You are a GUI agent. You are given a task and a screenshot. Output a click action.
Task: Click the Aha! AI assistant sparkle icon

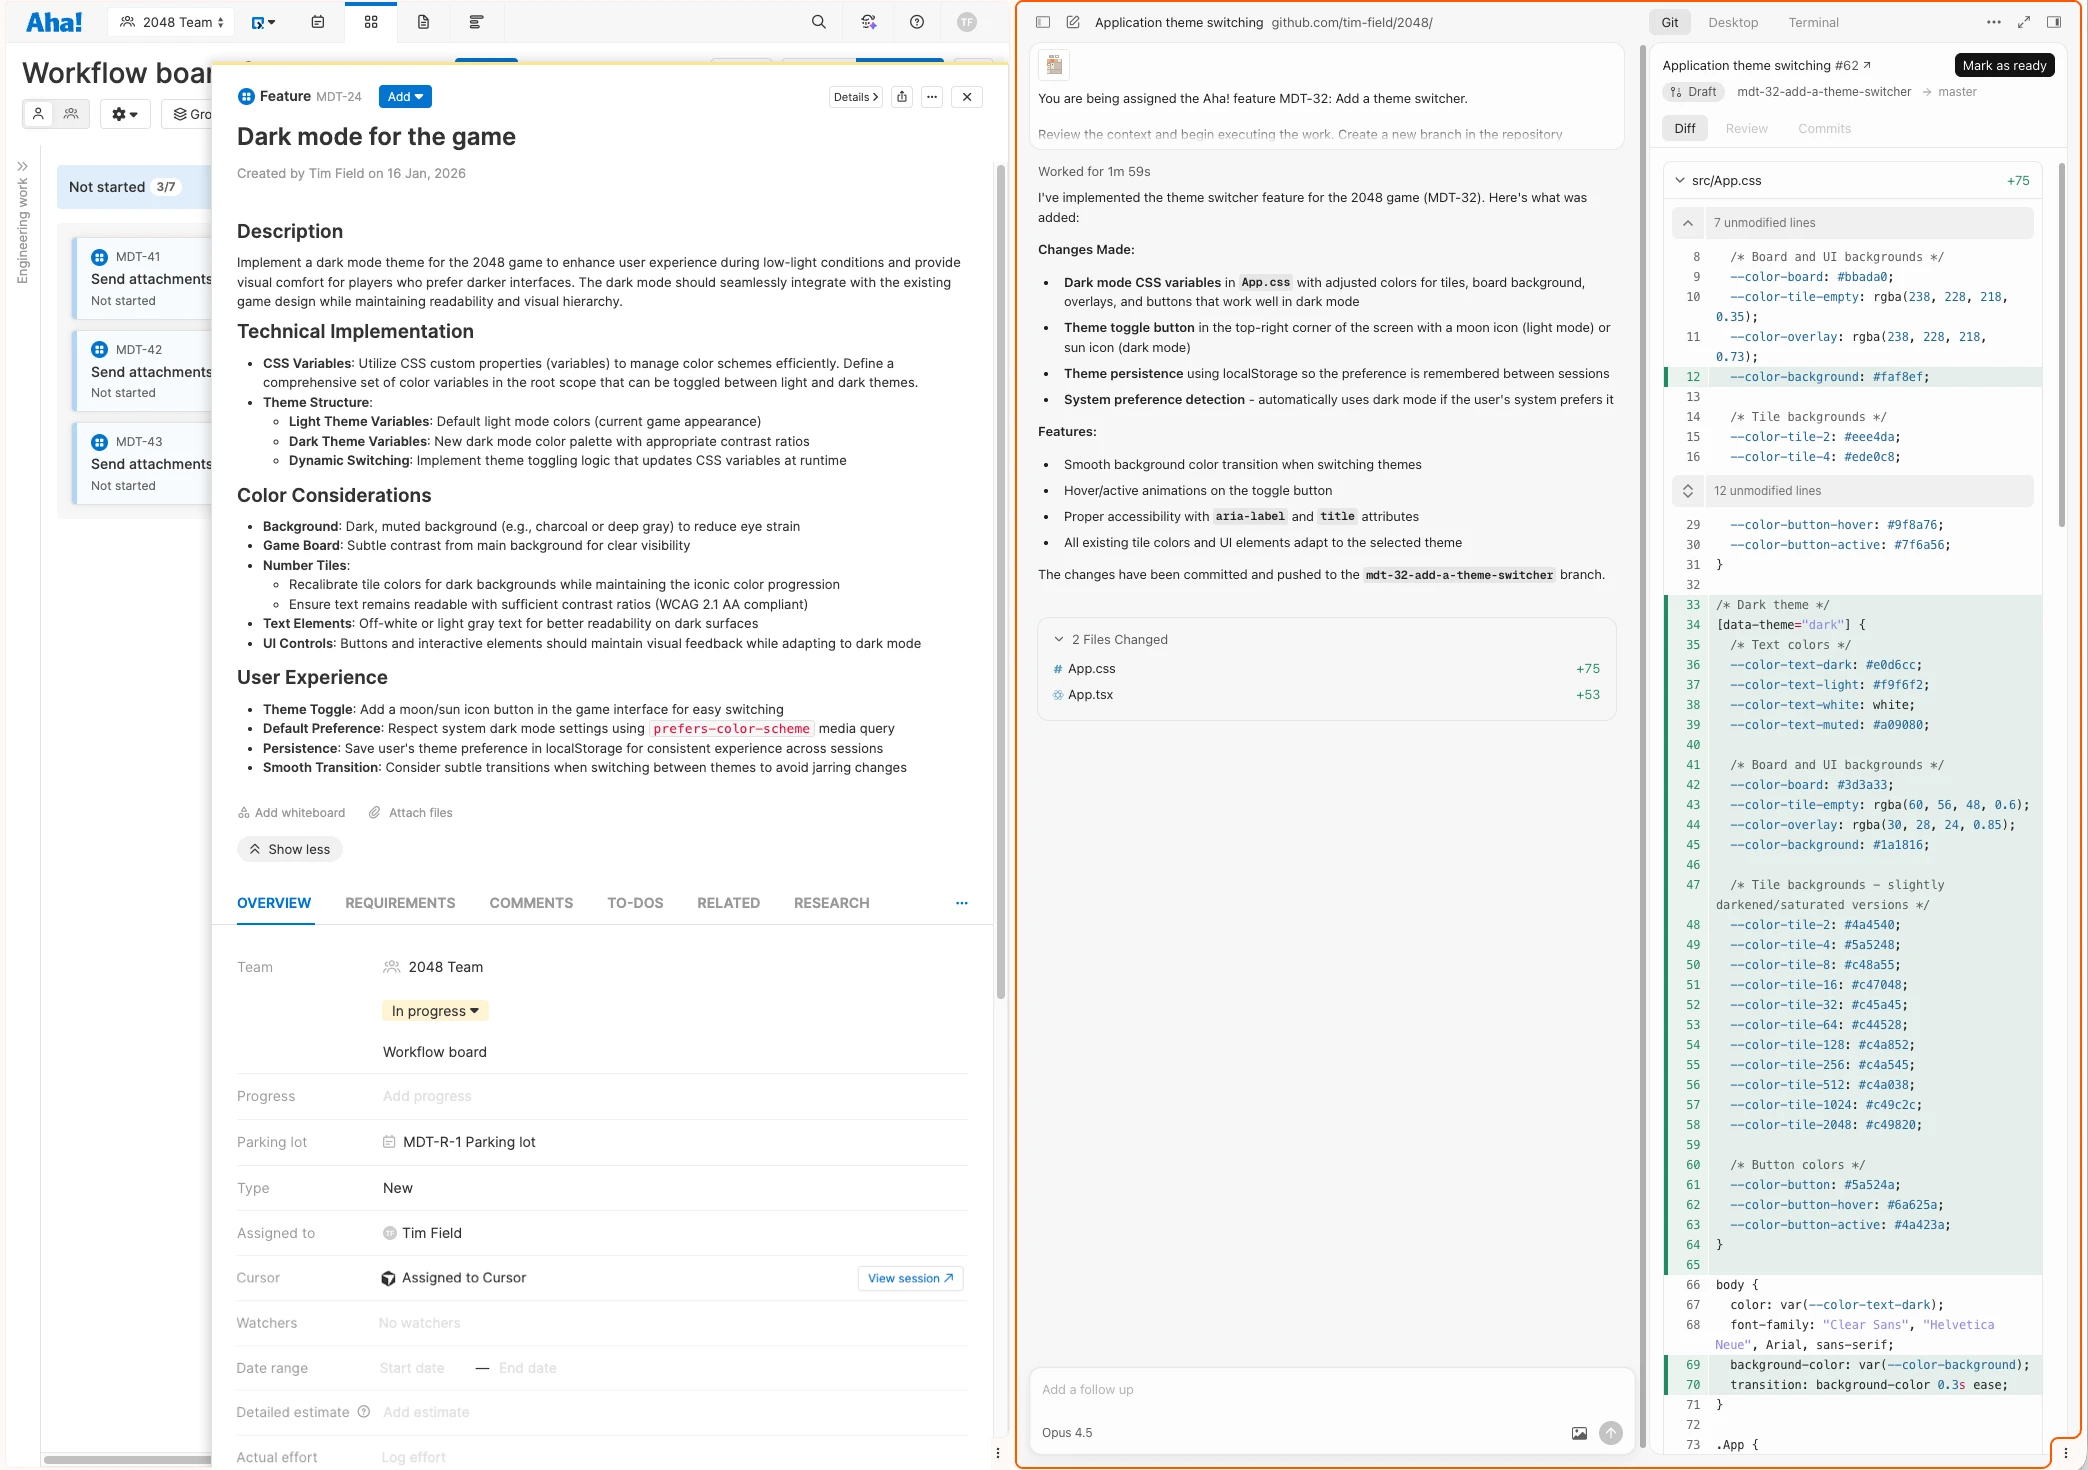pos(868,21)
